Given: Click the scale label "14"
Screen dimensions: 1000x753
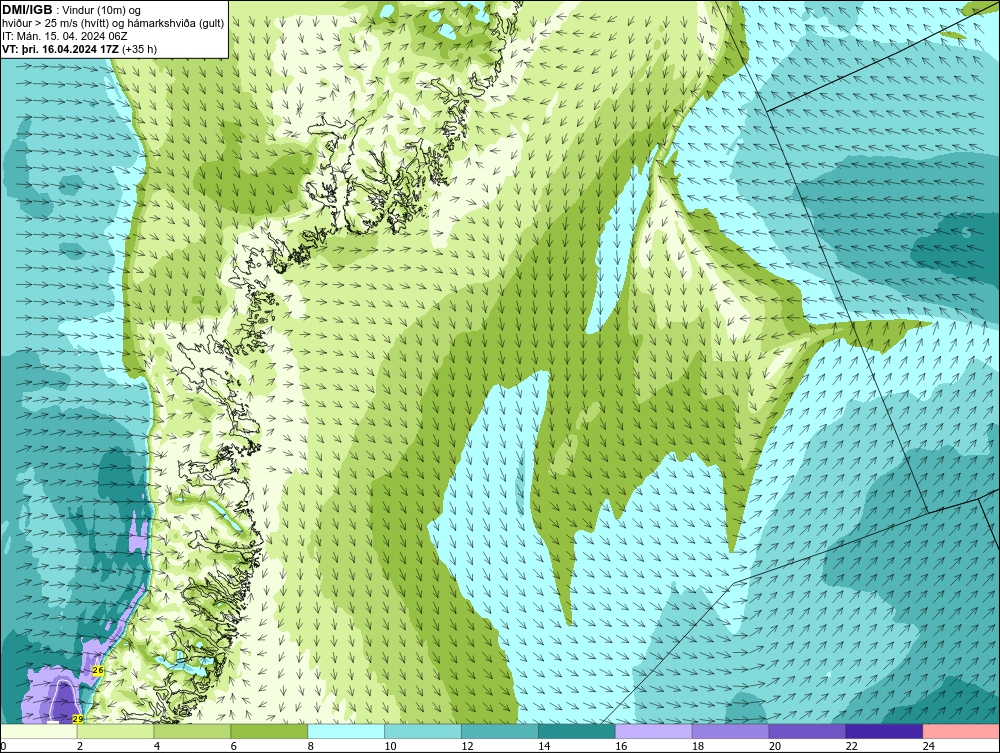Looking at the screenshot, I should [544, 746].
